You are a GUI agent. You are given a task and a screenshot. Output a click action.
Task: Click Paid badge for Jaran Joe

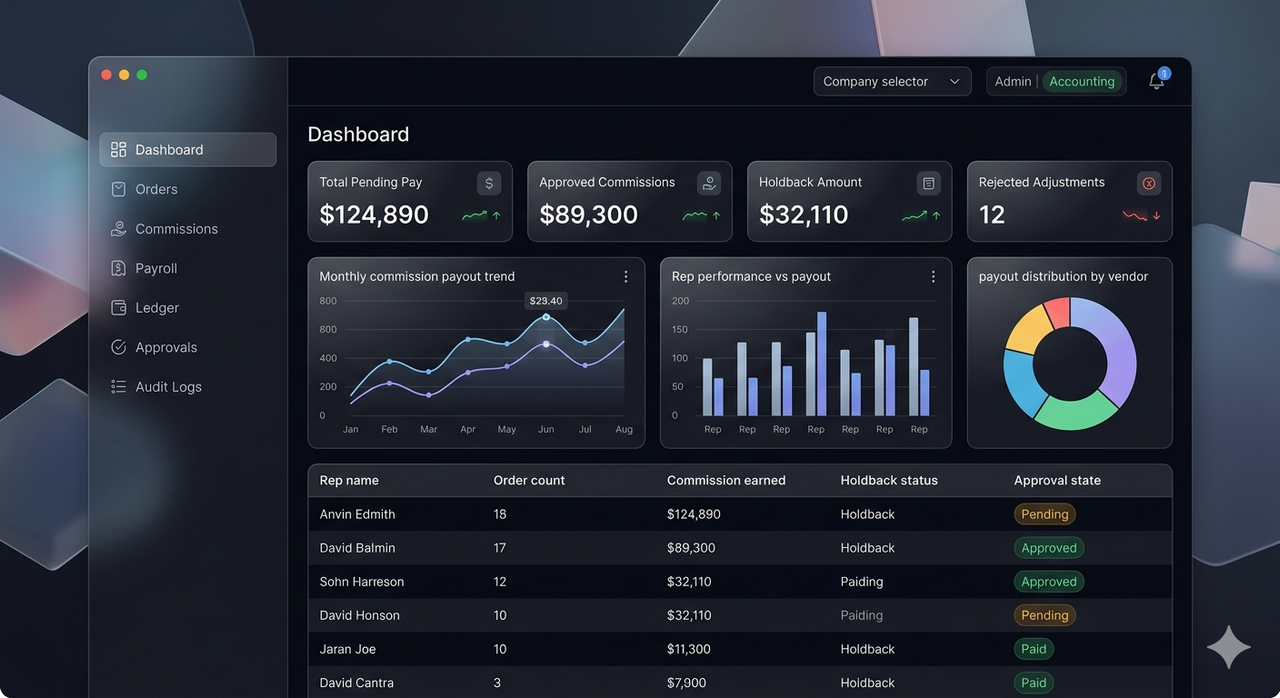pyautogui.click(x=1034, y=649)
